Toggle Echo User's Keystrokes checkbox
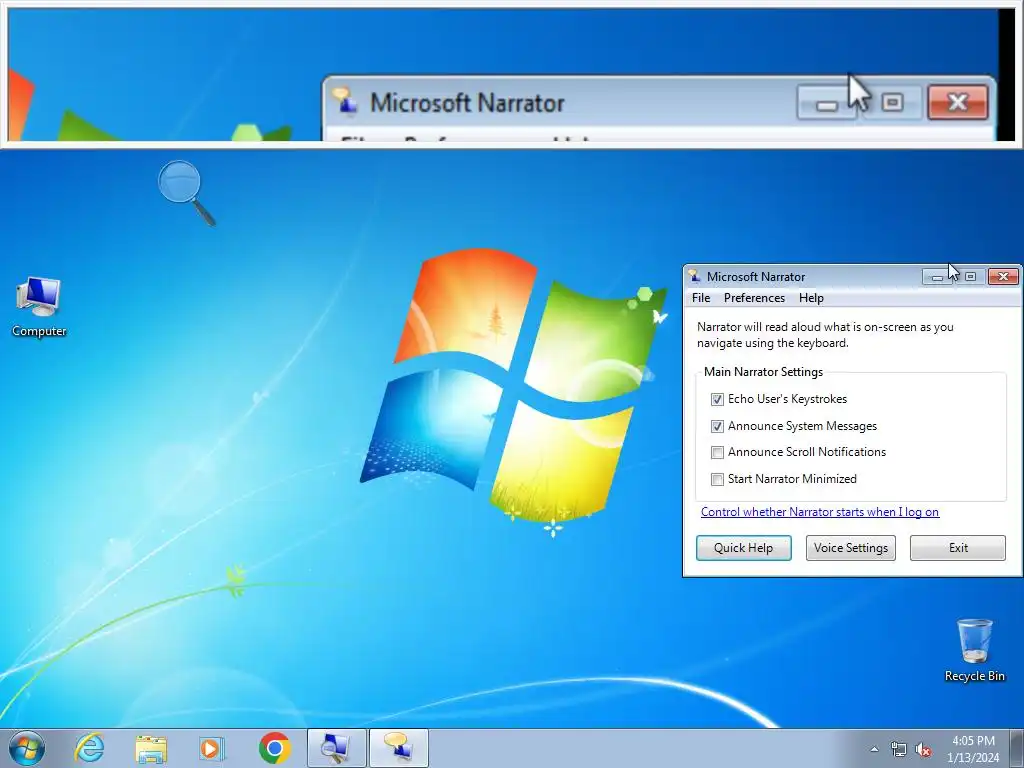Image resolution: width=1024 pixels, height=768 pixels. [717, 399]
